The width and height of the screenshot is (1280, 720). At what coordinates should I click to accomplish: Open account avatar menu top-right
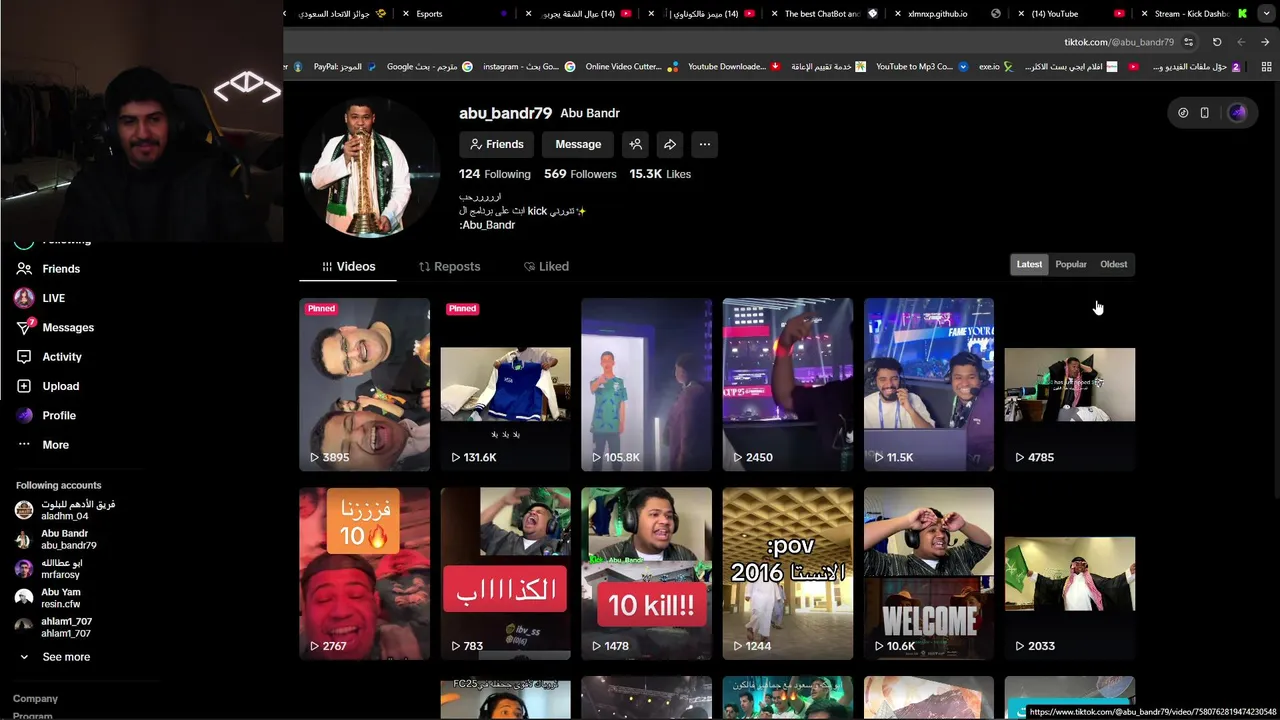[x=1238, y=113]
